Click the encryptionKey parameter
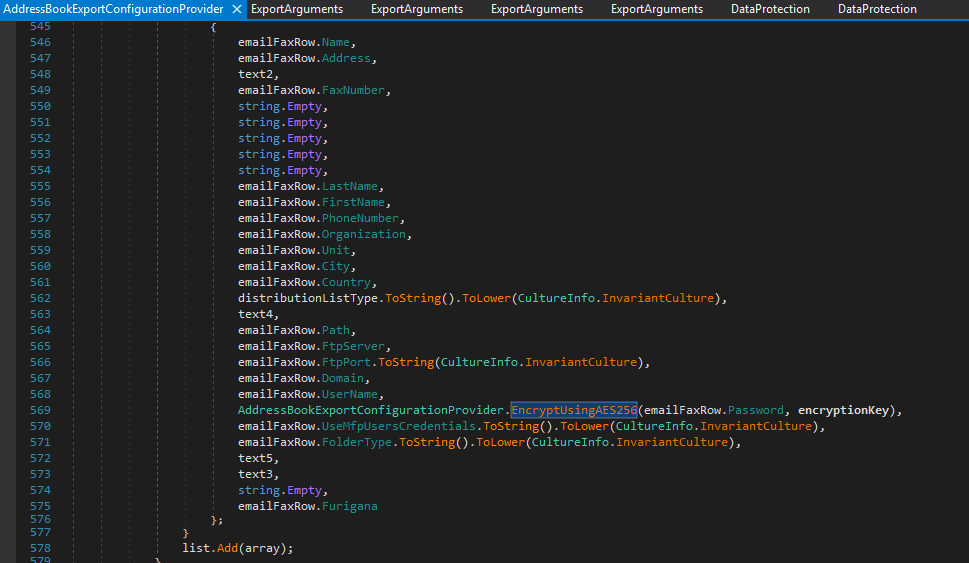Screen dimensions: 969x563 click(845, 411)
